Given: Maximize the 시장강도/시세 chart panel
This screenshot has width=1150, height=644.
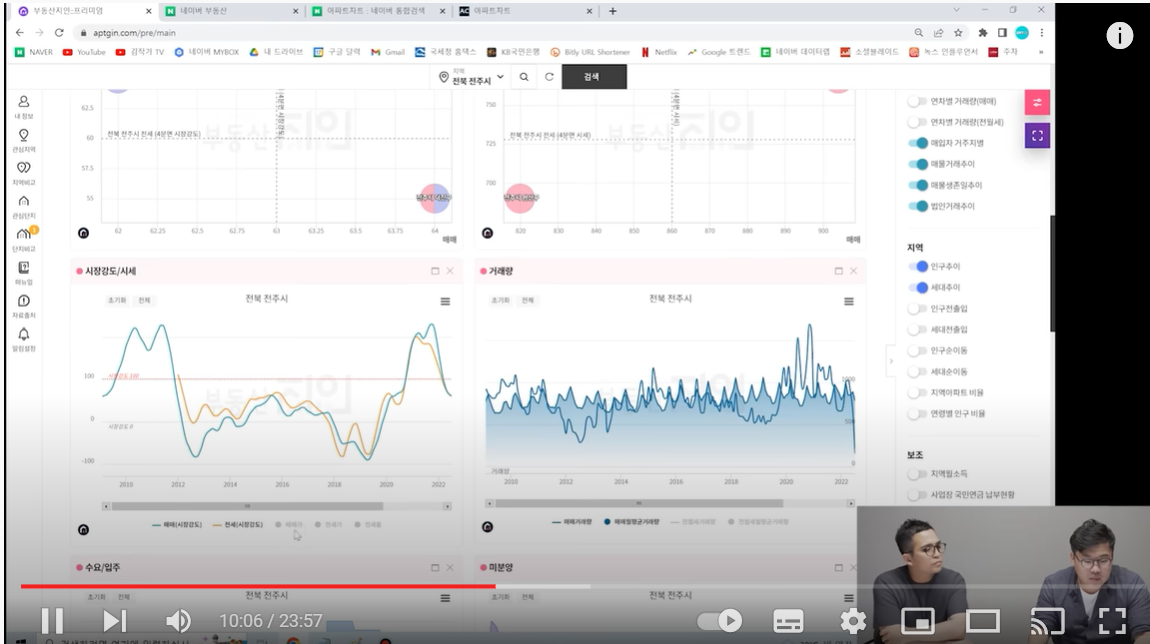Looking at the screenshot, I should click(435, 271).
